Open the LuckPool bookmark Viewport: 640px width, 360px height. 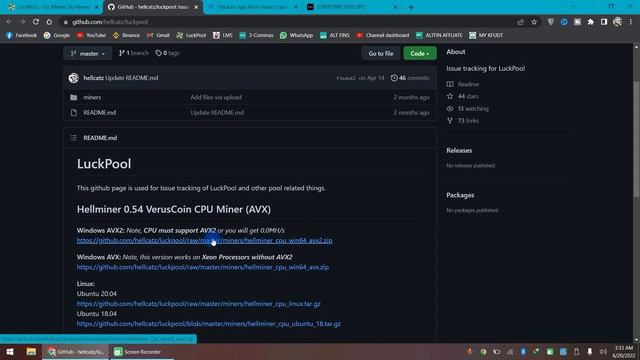pyautogui.click(x=191, y=36)
